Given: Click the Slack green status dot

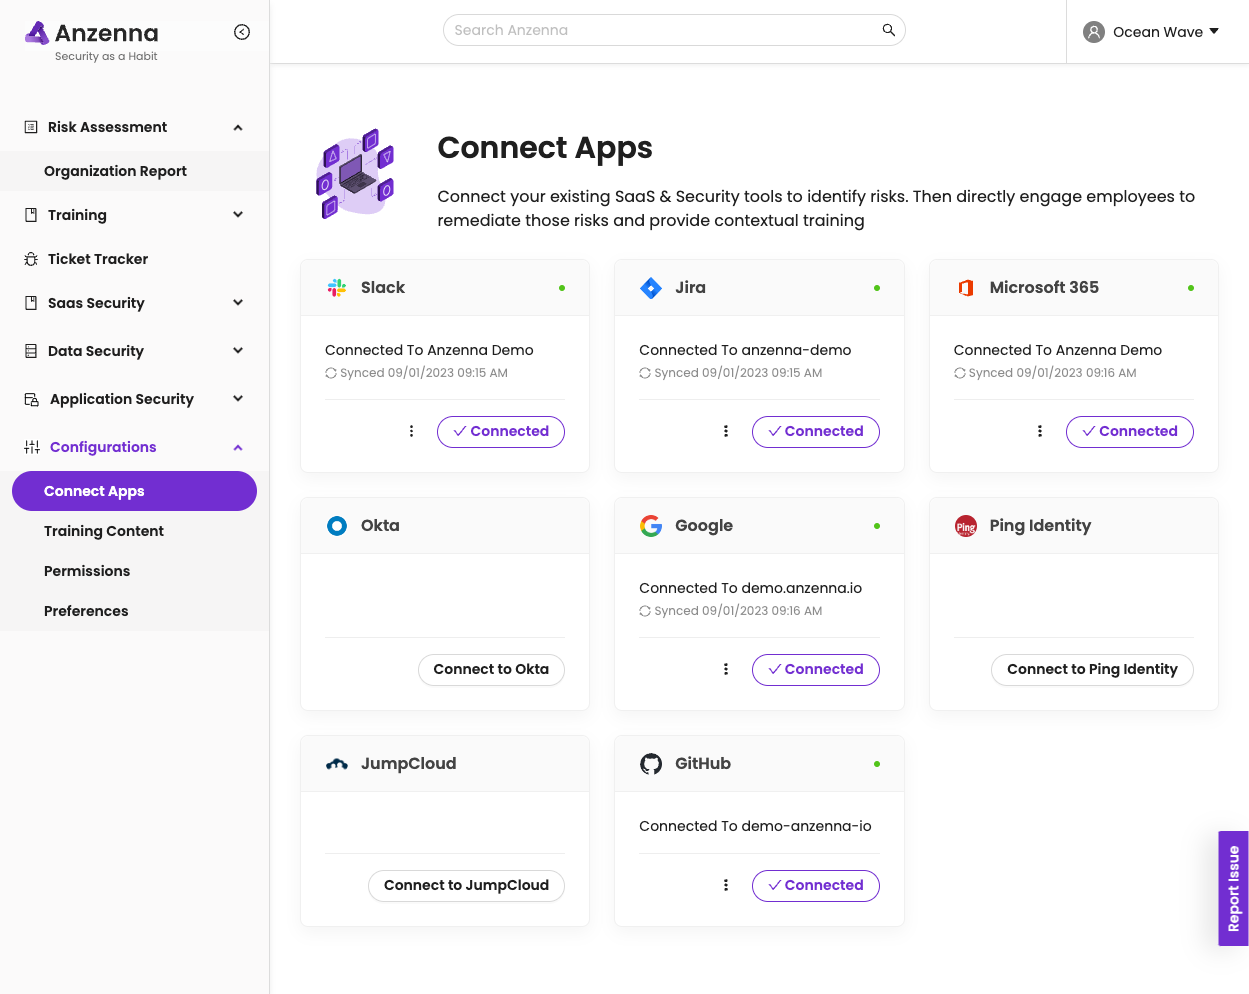Looking at the screenshot, I should (562, 288).
